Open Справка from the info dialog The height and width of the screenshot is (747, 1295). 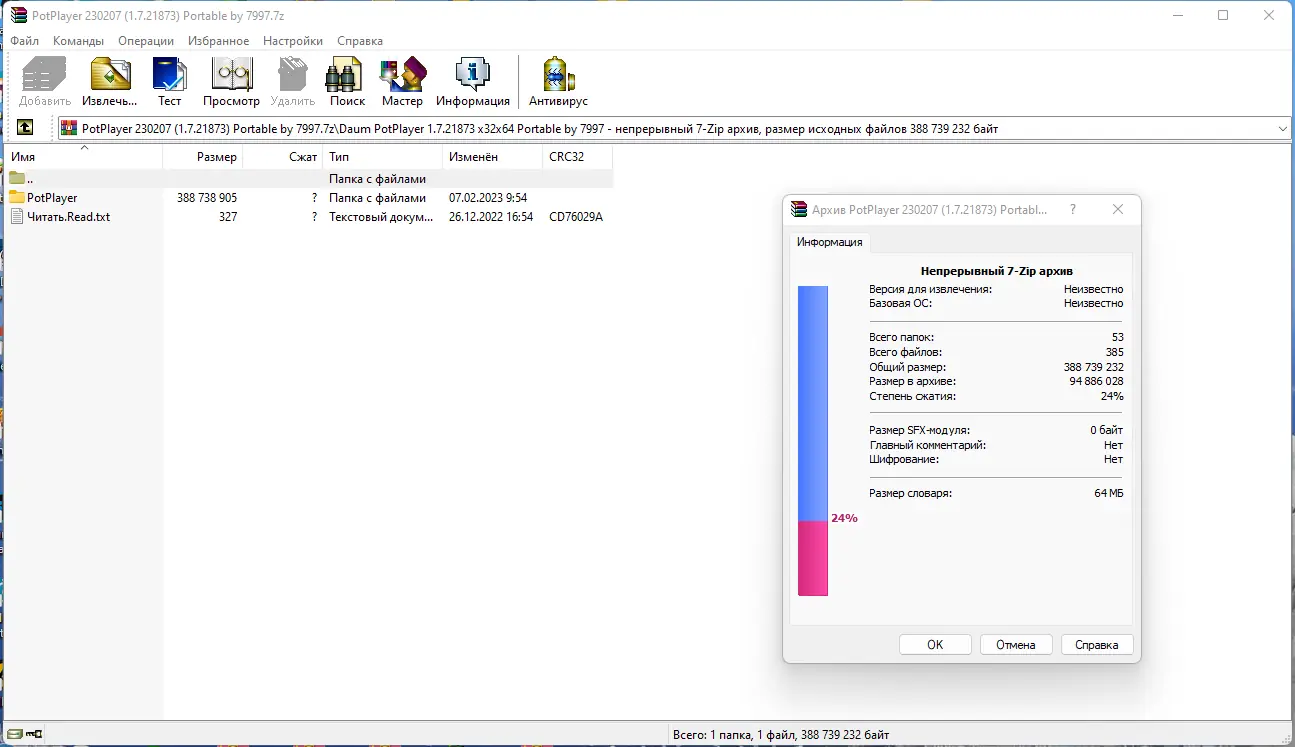tap(1097, 644)
